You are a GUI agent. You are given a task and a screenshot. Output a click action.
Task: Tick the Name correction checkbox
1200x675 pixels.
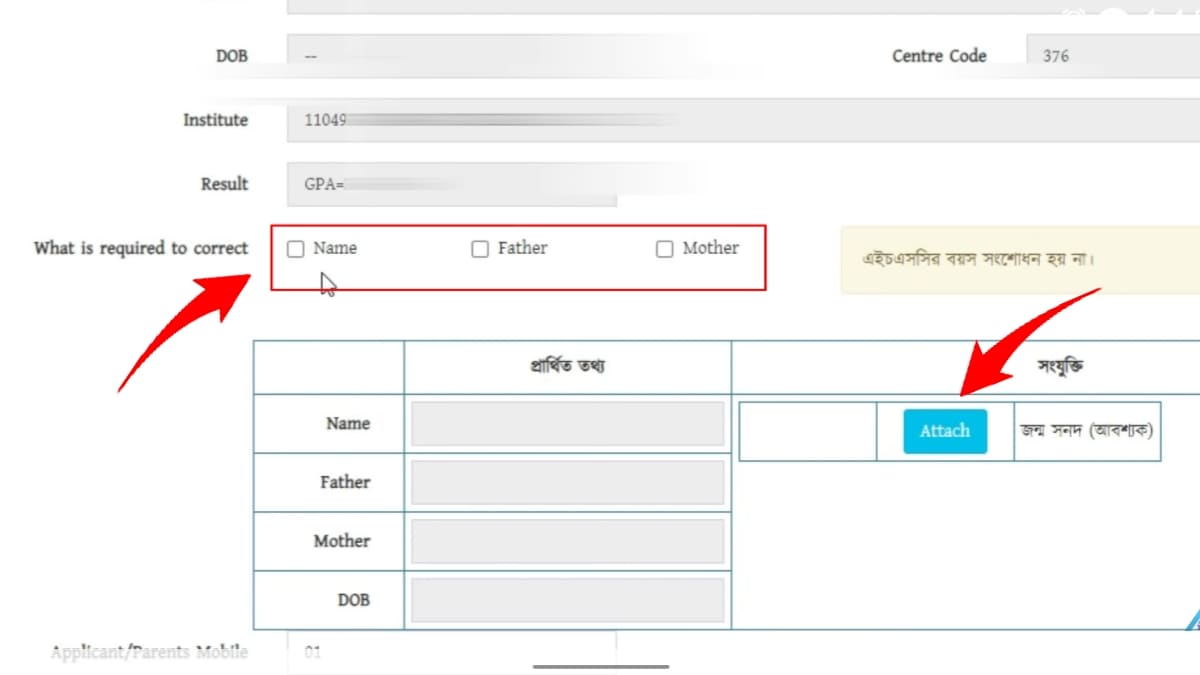pyautogui.click(x=296, y=249)
